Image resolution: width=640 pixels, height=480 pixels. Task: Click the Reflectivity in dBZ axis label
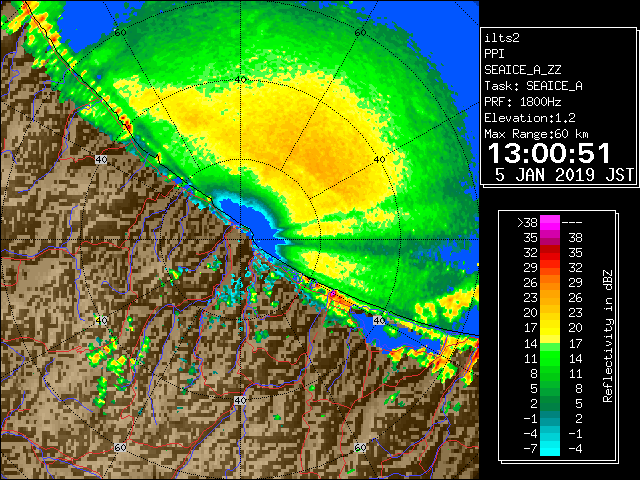click(x=608, y=336)
